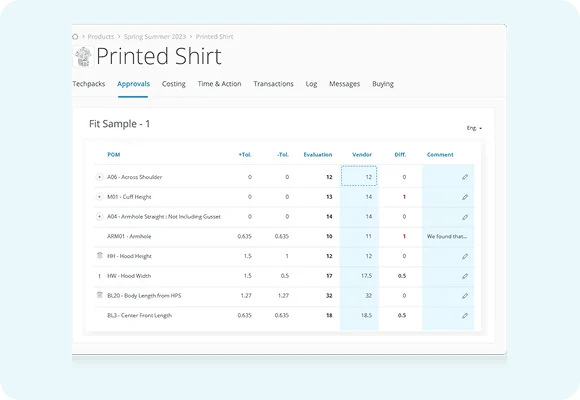Switch to the Costing tab
This screenshot has height=400, width=580.
click(x=173, y=84)
